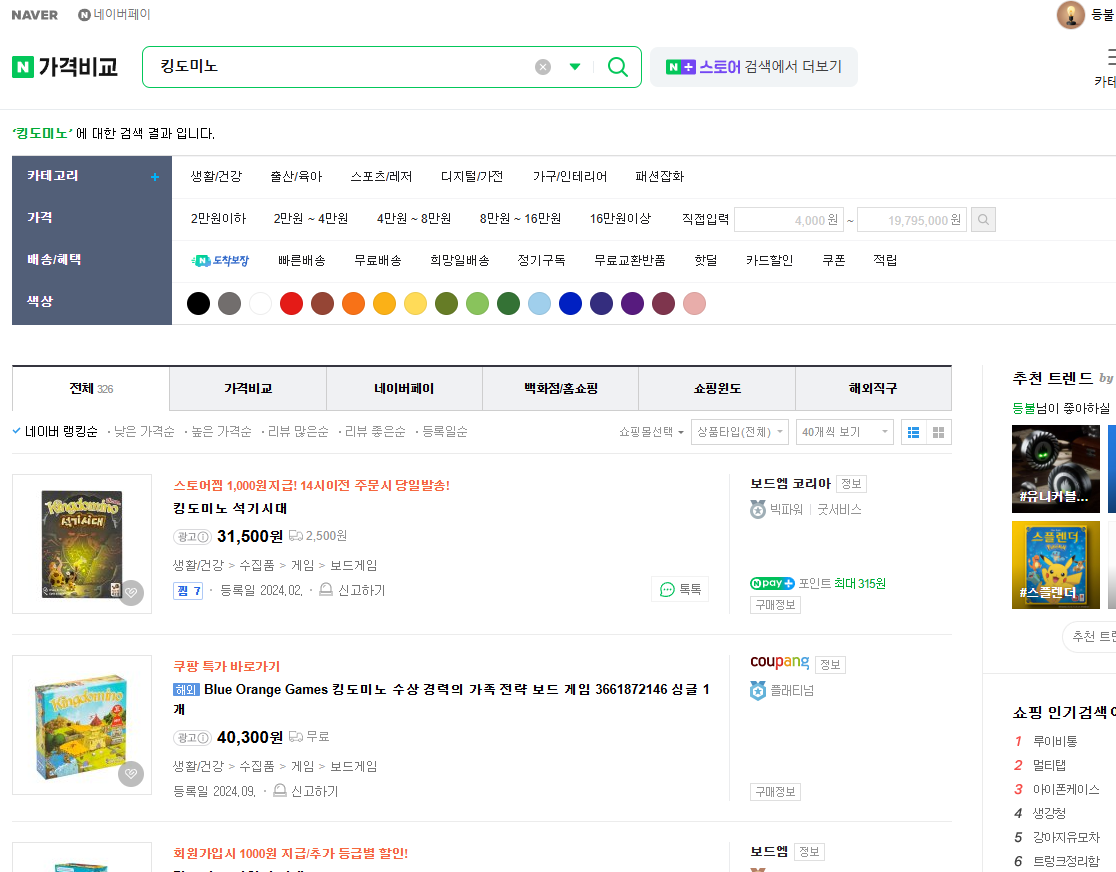Viewport: 1116px width, 872px height.
Task: Select the 디지털/가전 category
Action: pos(472,176)
